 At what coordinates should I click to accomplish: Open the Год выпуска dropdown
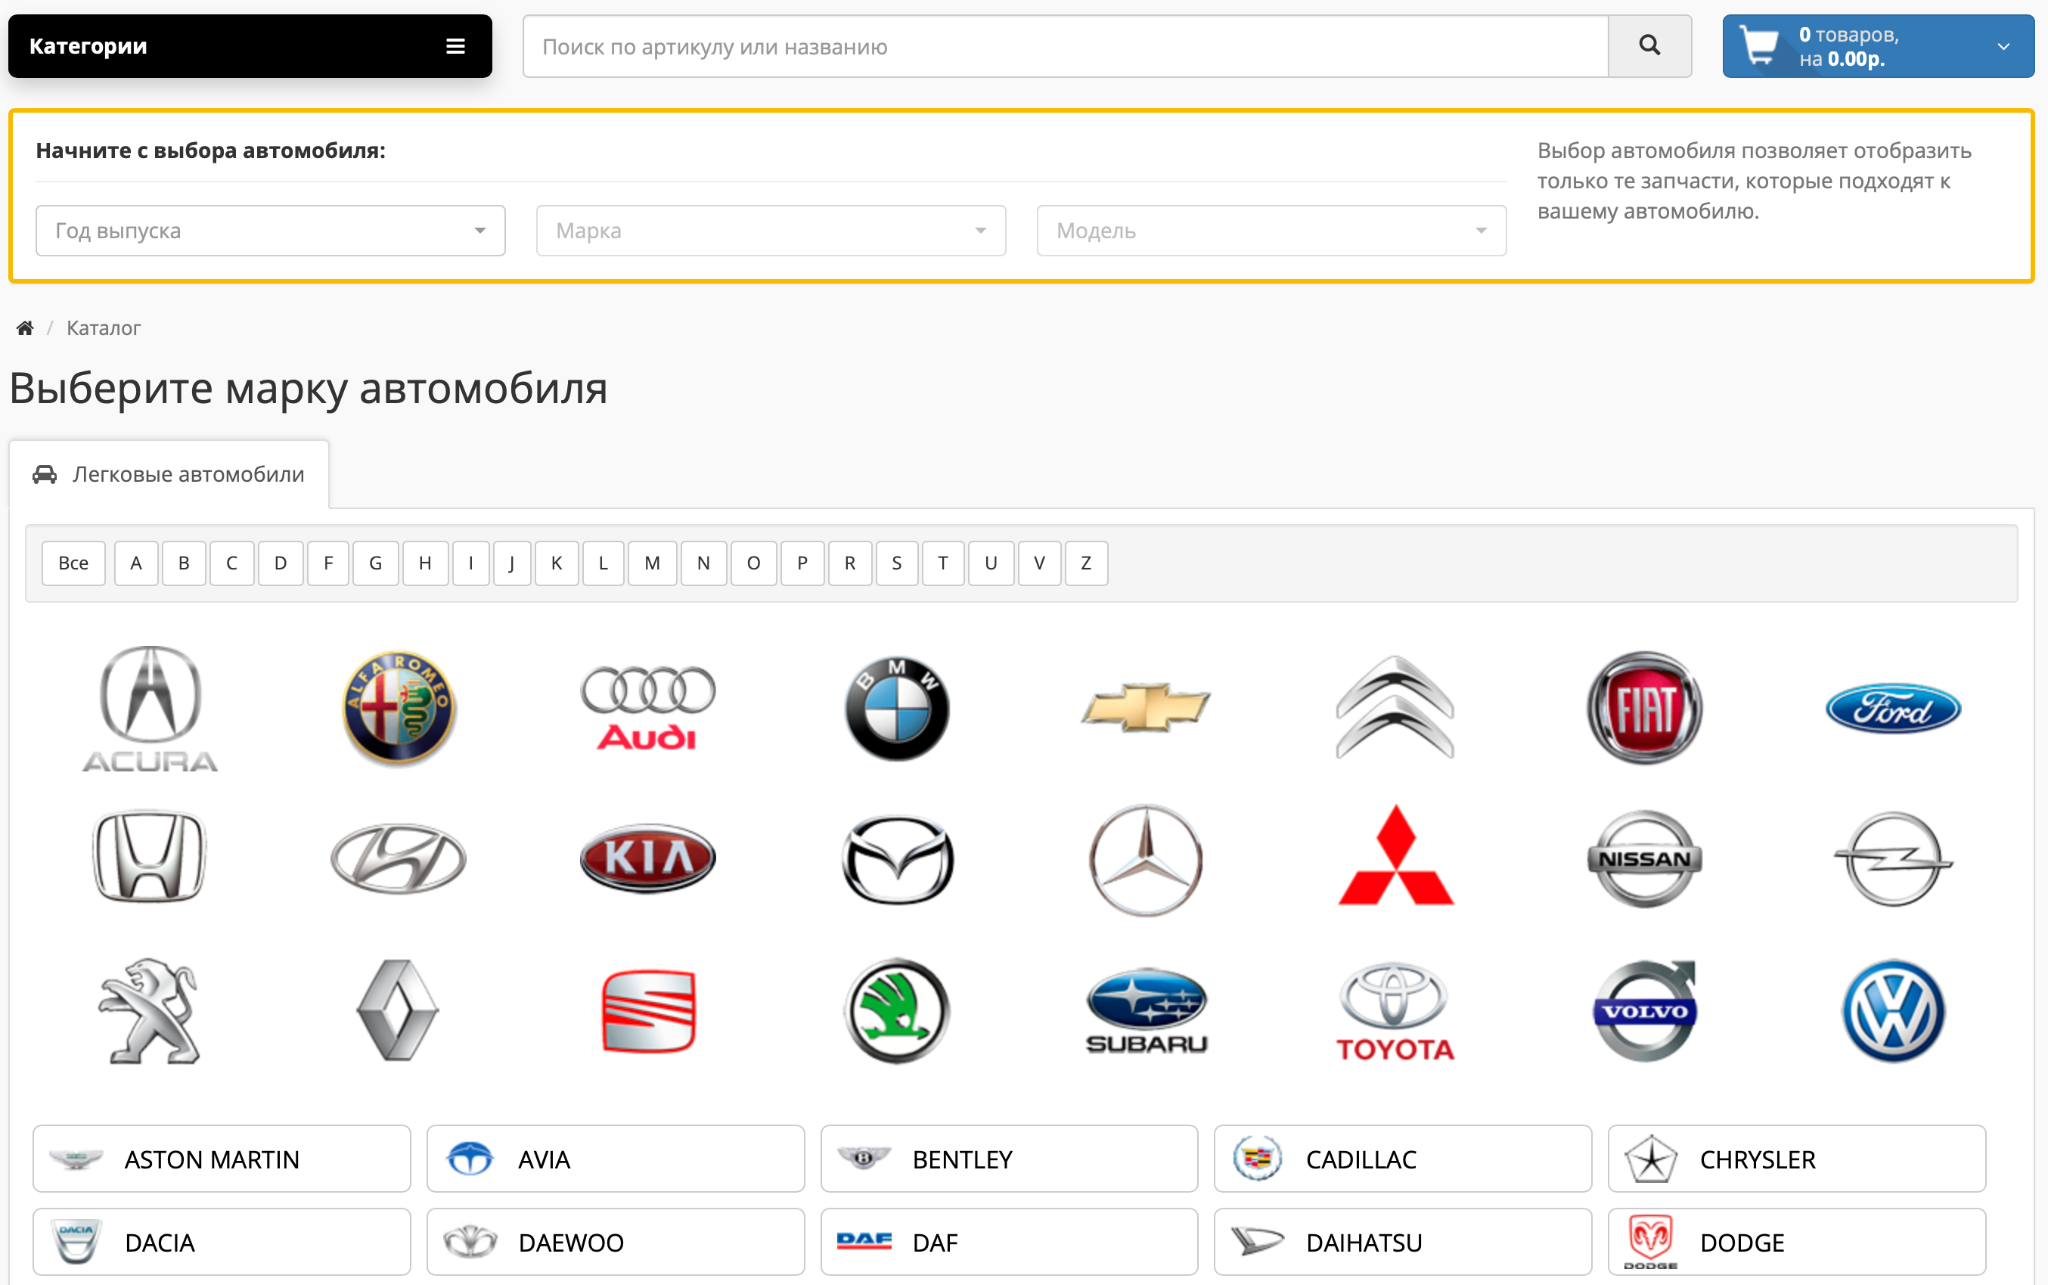coord(270,231)
